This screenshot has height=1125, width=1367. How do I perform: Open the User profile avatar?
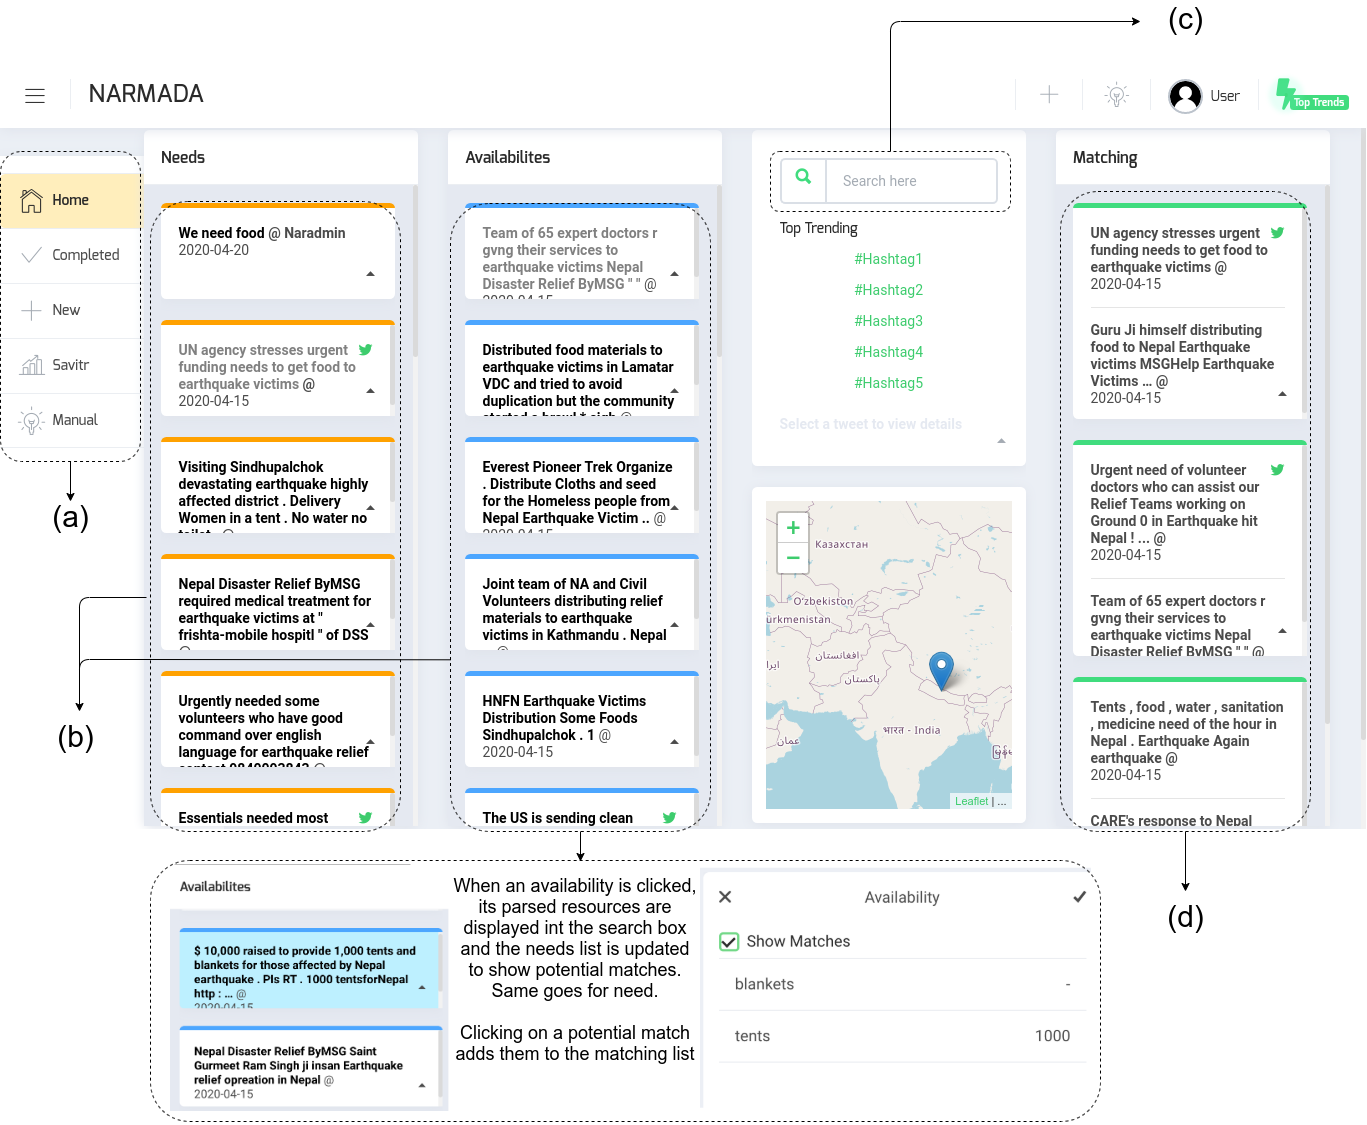(1185, 96)
